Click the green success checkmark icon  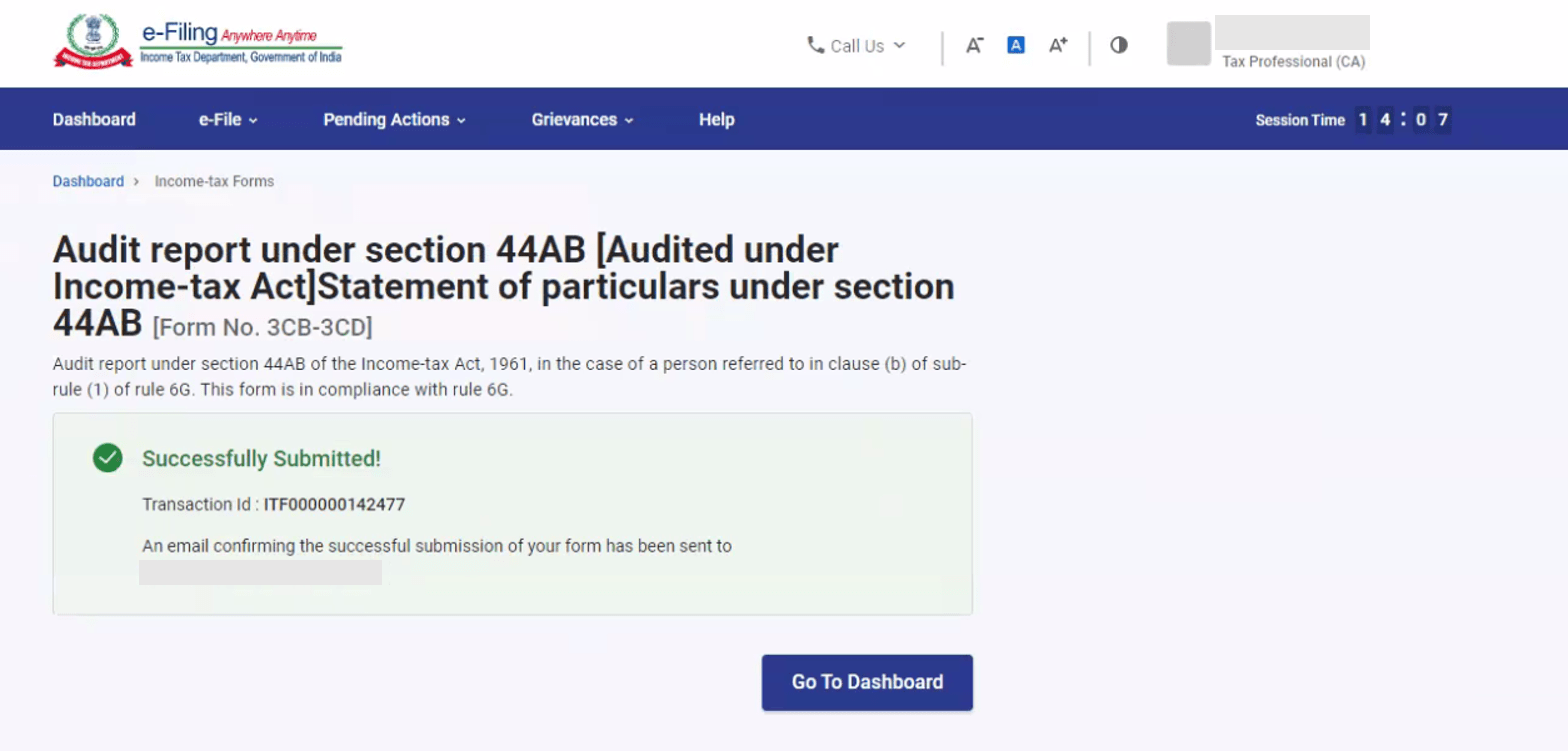(107, 458)
